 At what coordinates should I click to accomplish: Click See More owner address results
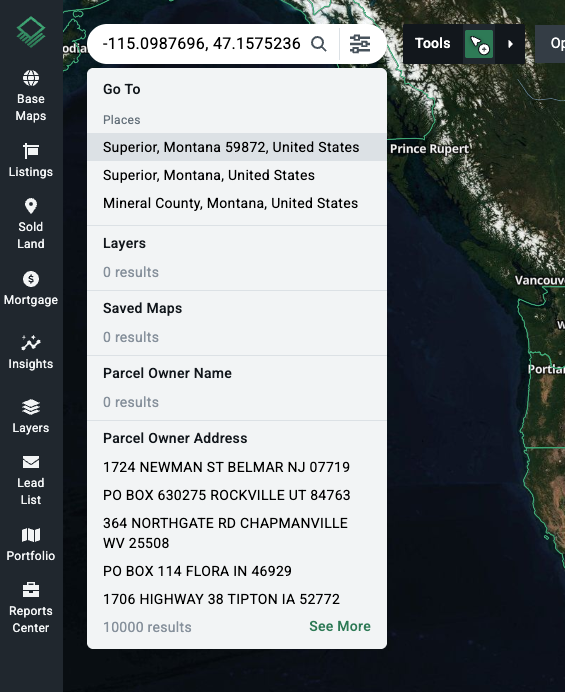point(340,626)
